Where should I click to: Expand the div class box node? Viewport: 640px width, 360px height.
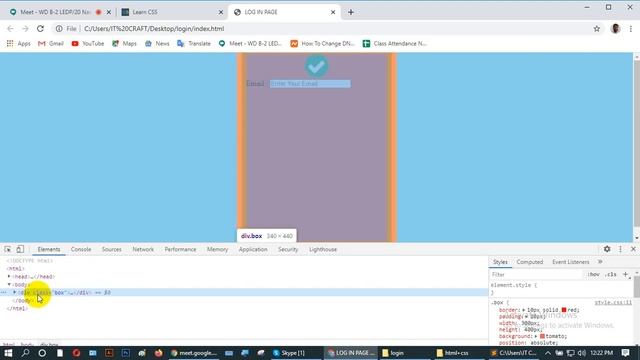(x=15, y=292)
